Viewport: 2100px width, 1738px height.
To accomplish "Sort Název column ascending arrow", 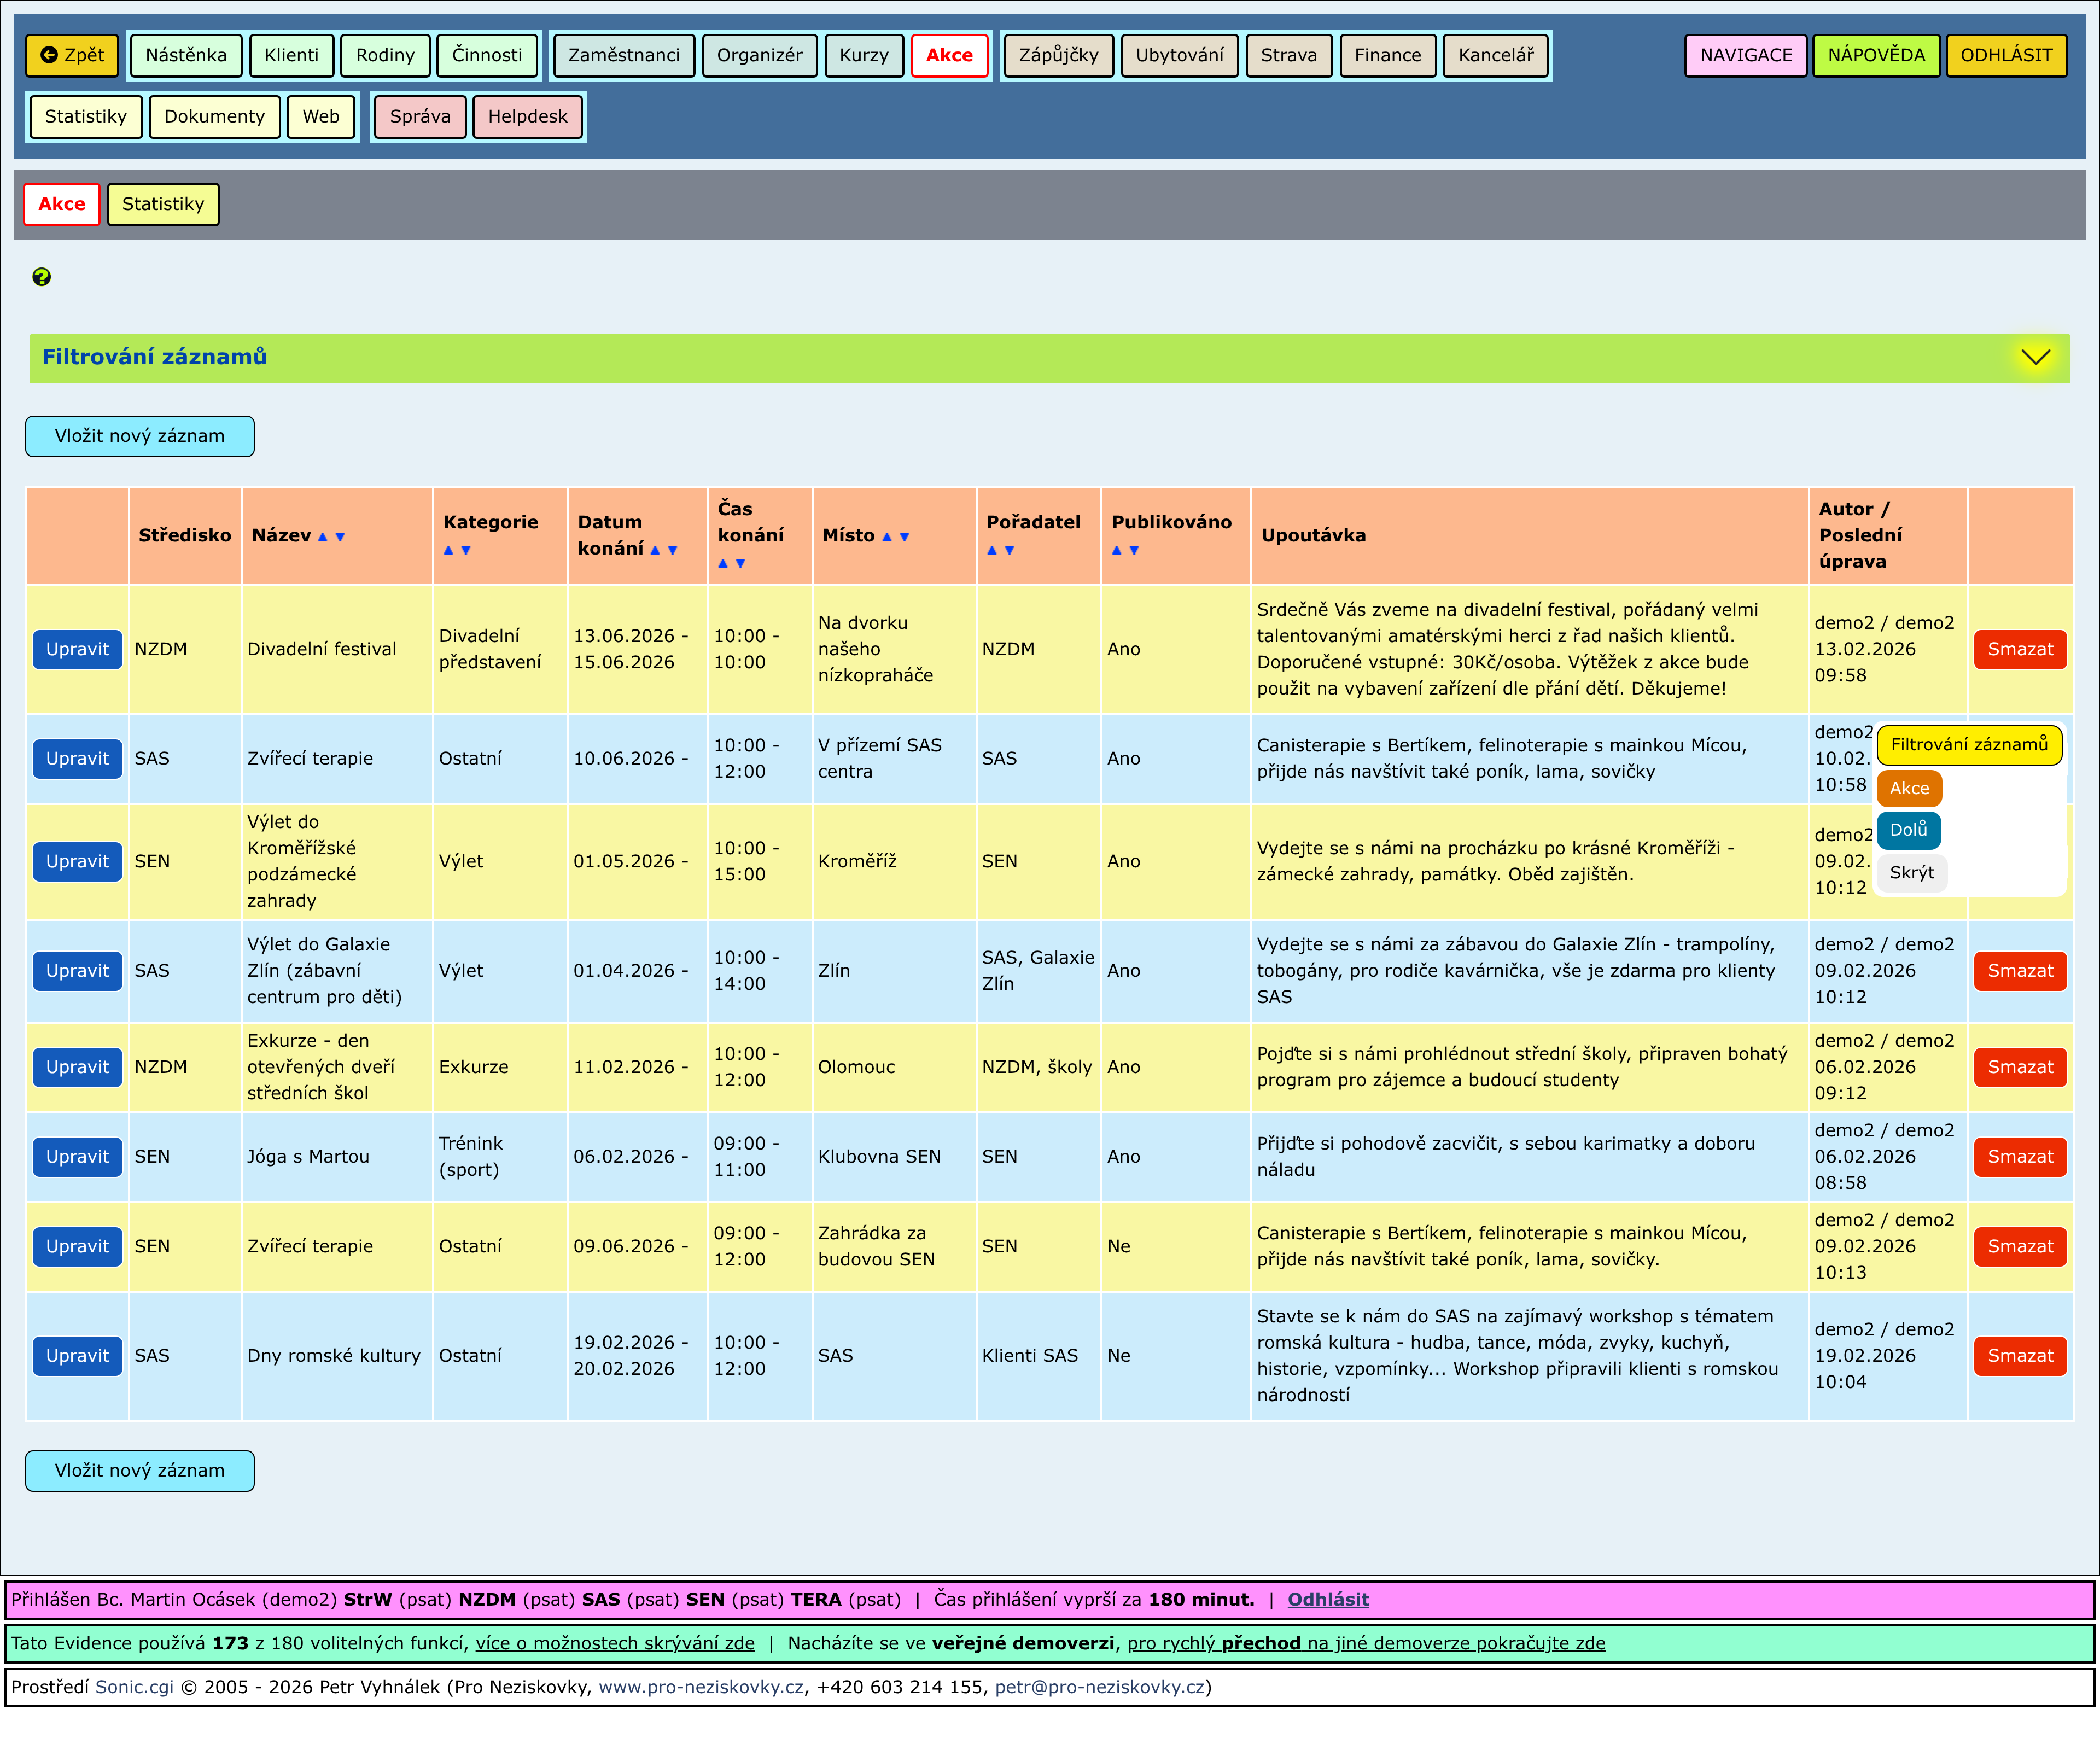I will 323,537.
